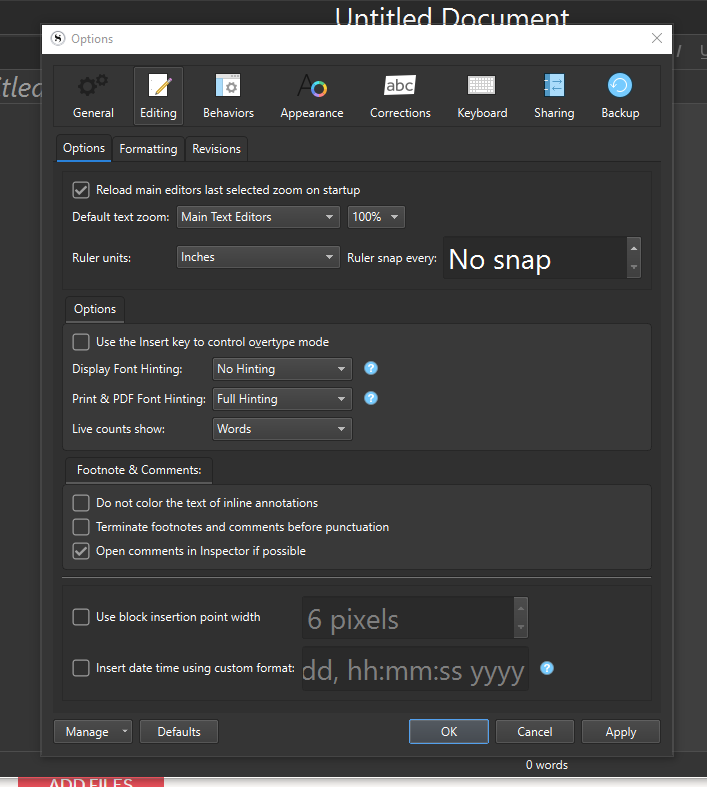
Task: Click the Cancel button
Action: (x=534, y=732)
